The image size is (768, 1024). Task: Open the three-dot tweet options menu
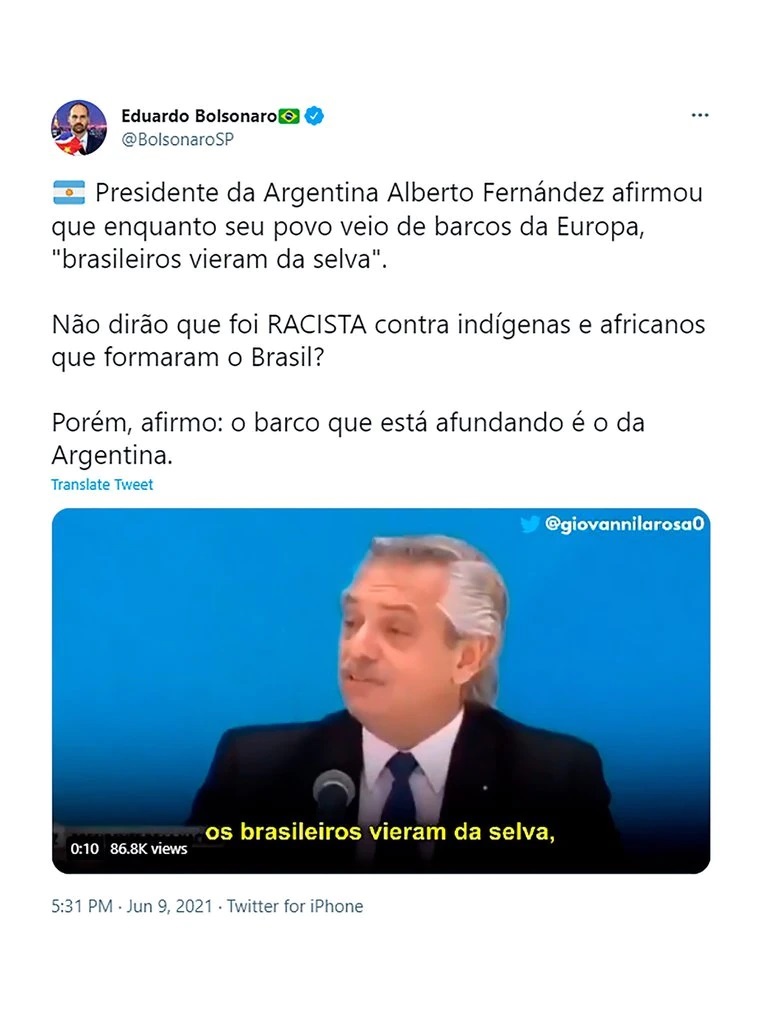click(699, 116)
